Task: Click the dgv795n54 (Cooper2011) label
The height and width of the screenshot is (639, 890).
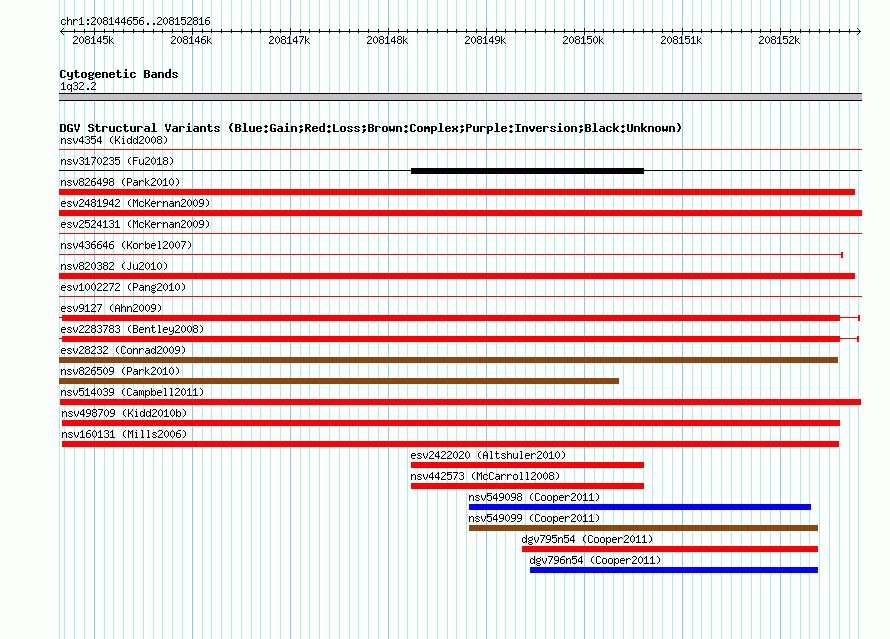Action: pyautogui.click(x=587, y=539)
